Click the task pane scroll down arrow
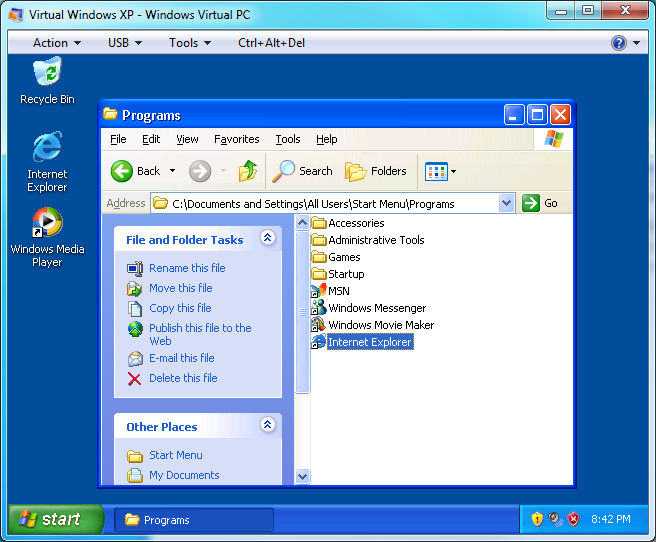Image resolution: width=656 pixels, height=542 pixels. tap(302, 476)
